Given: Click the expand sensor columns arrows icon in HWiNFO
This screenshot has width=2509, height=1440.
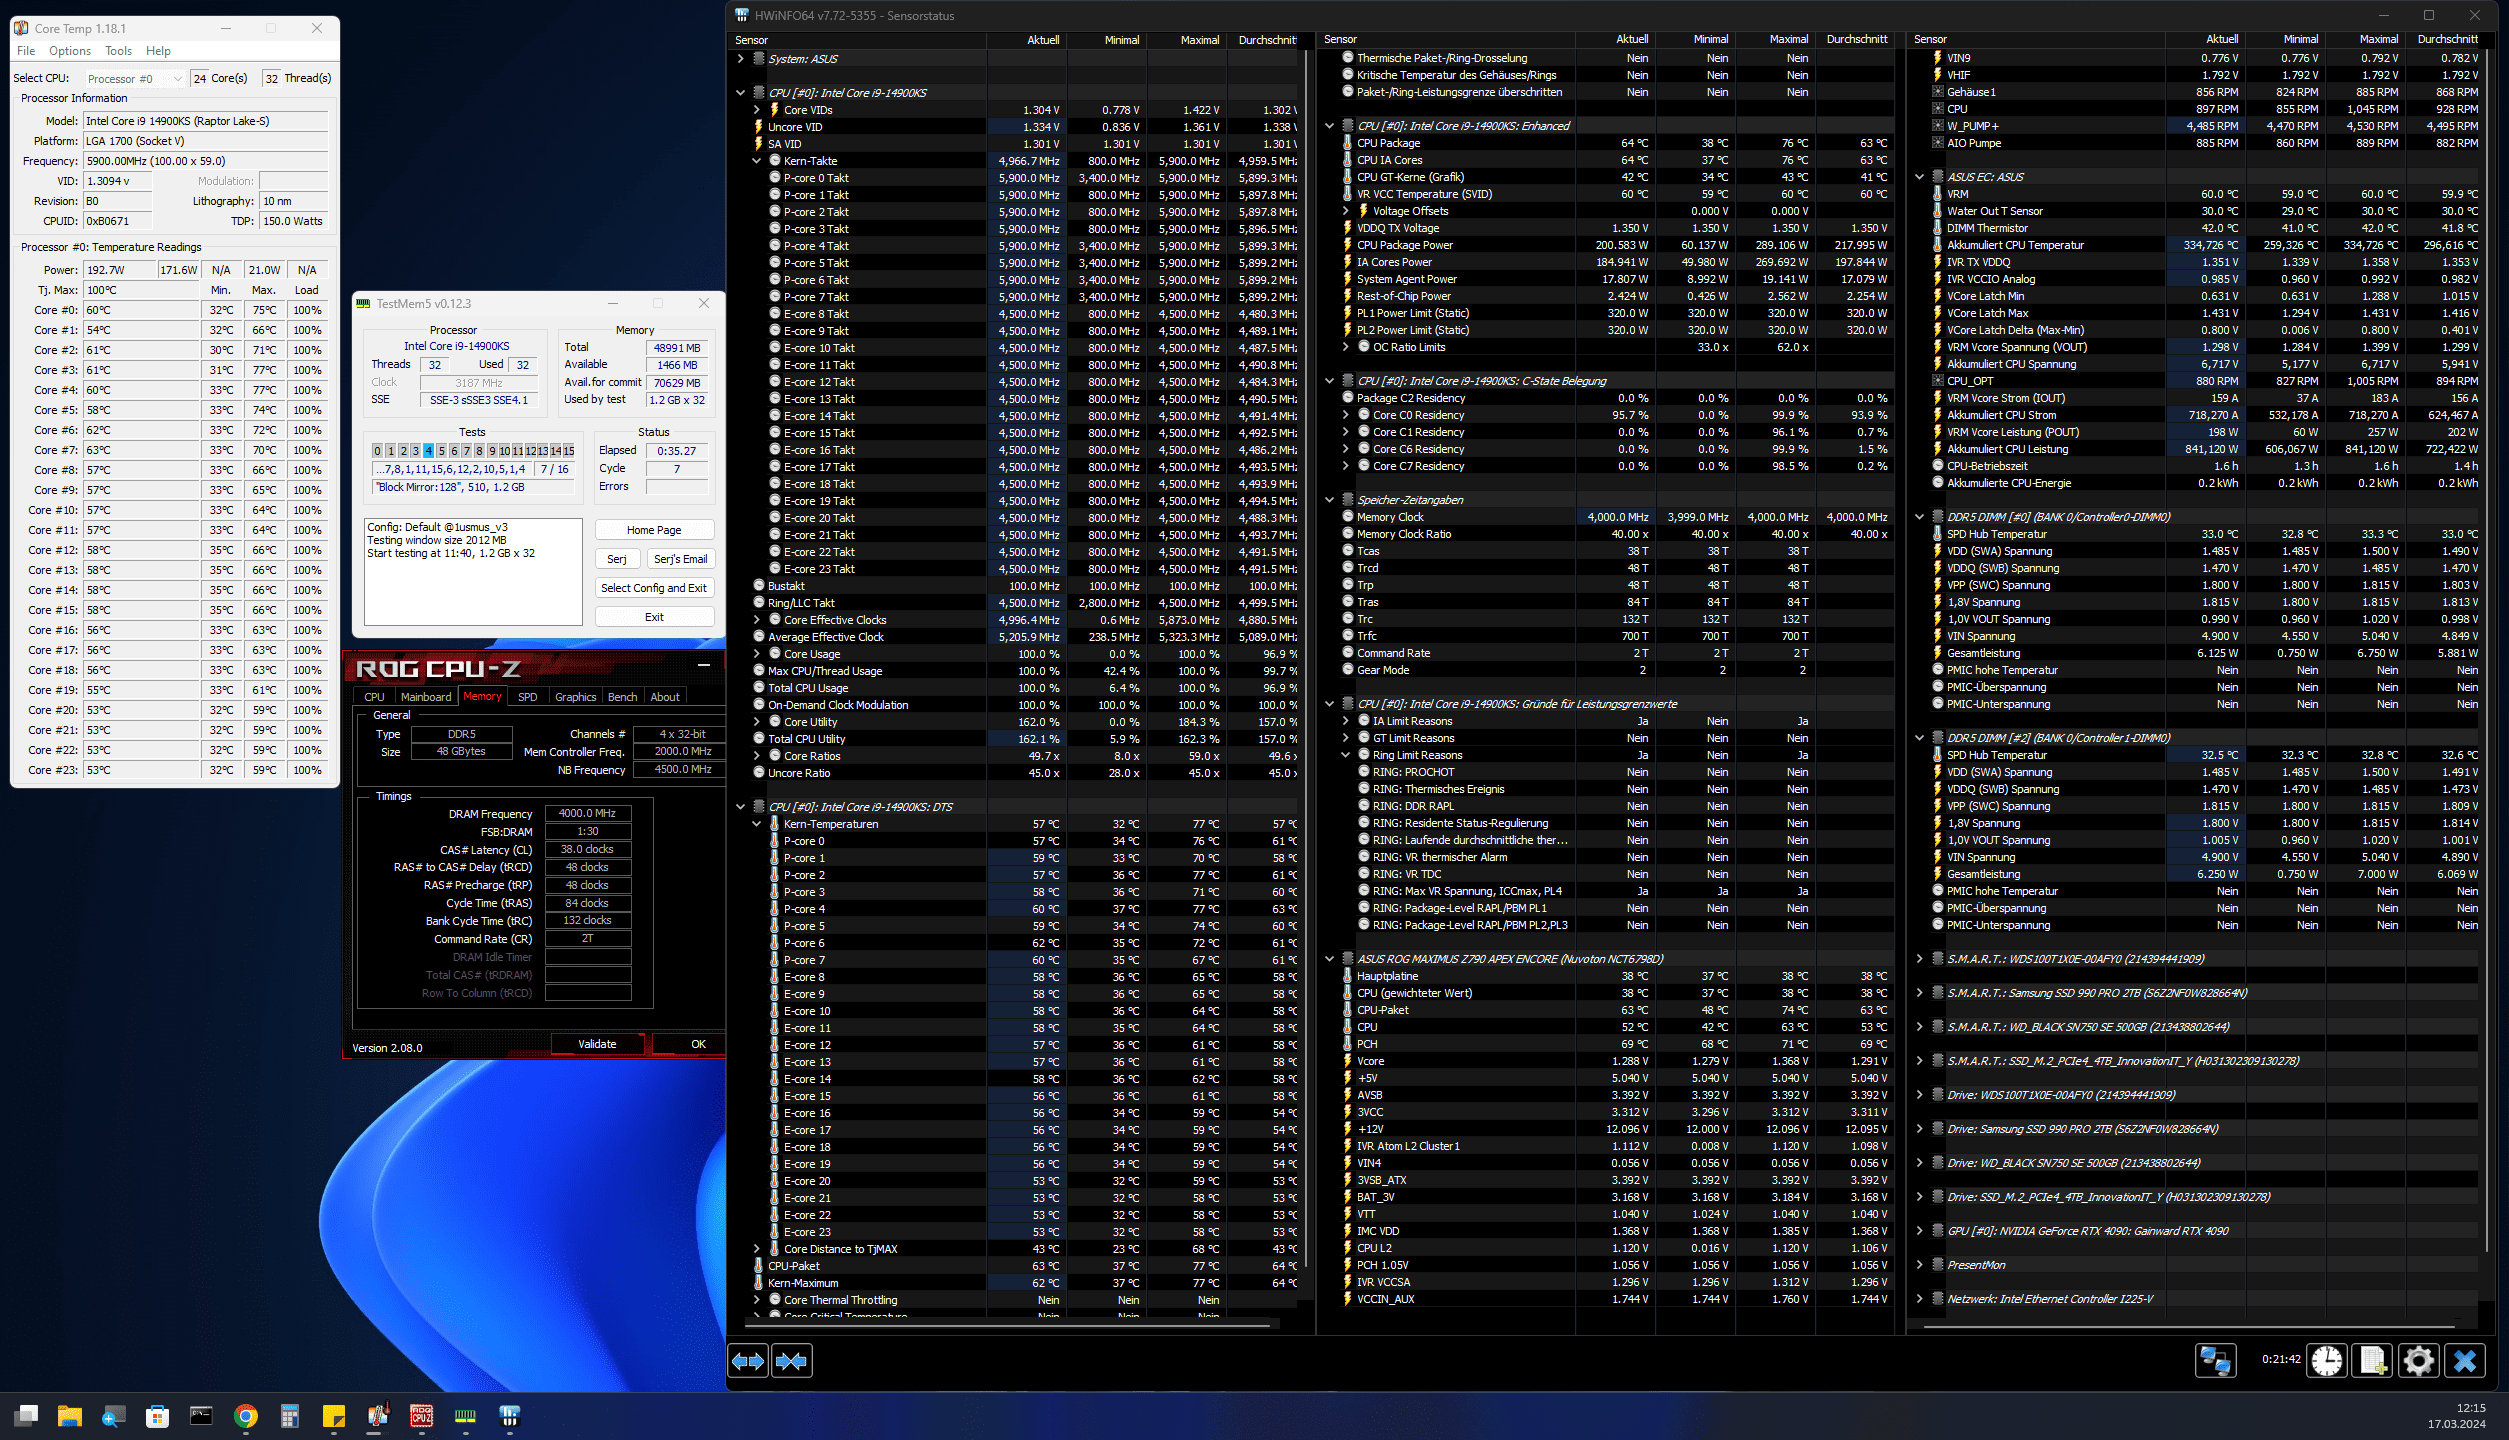Looking at the screenshot, I should pyautogui.click(x=748, y=1361).
